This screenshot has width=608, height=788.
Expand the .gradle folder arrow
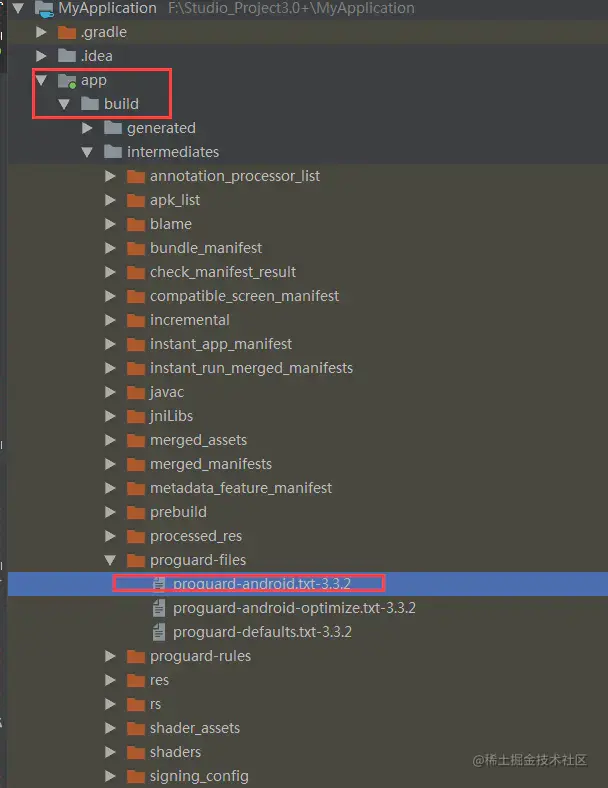click(x=41, y=32)
